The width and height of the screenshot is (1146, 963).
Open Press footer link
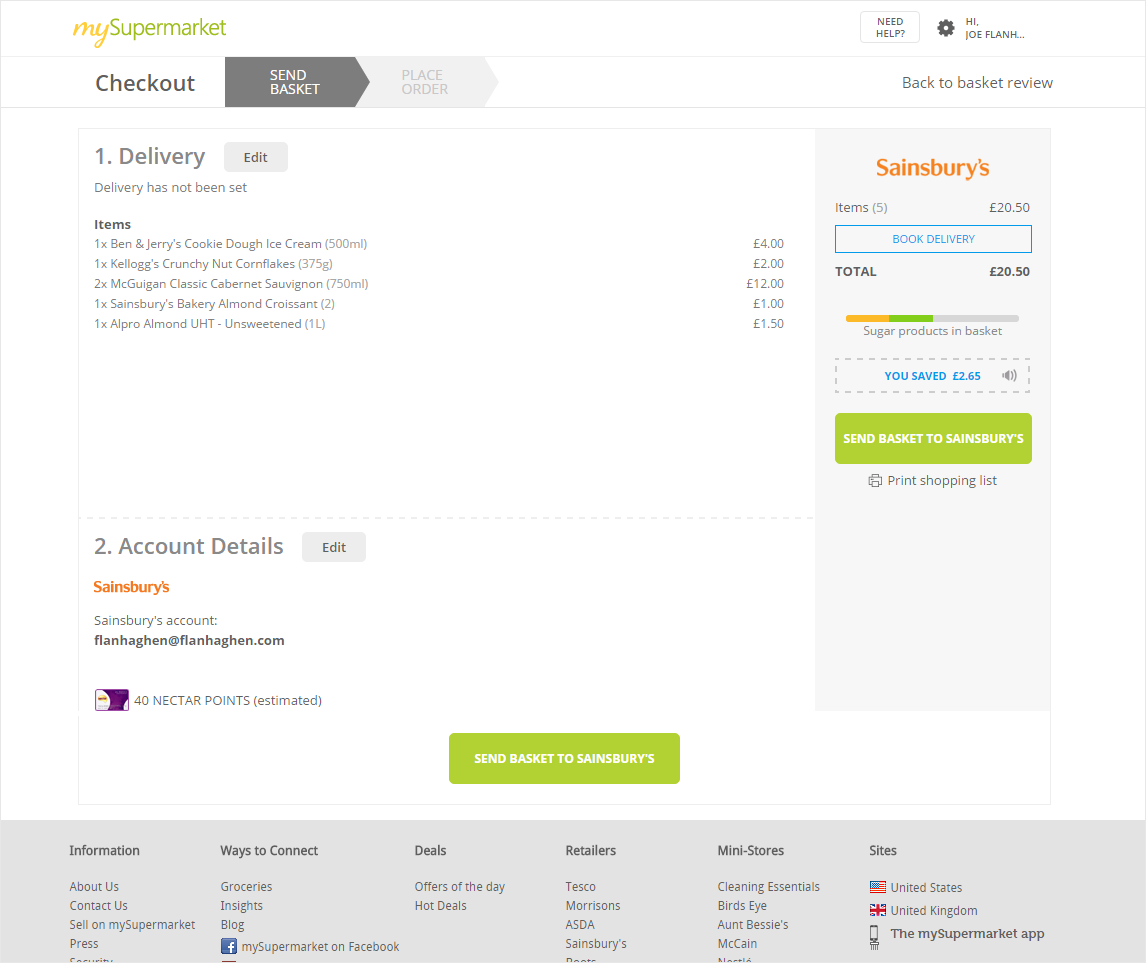point(84,944)
